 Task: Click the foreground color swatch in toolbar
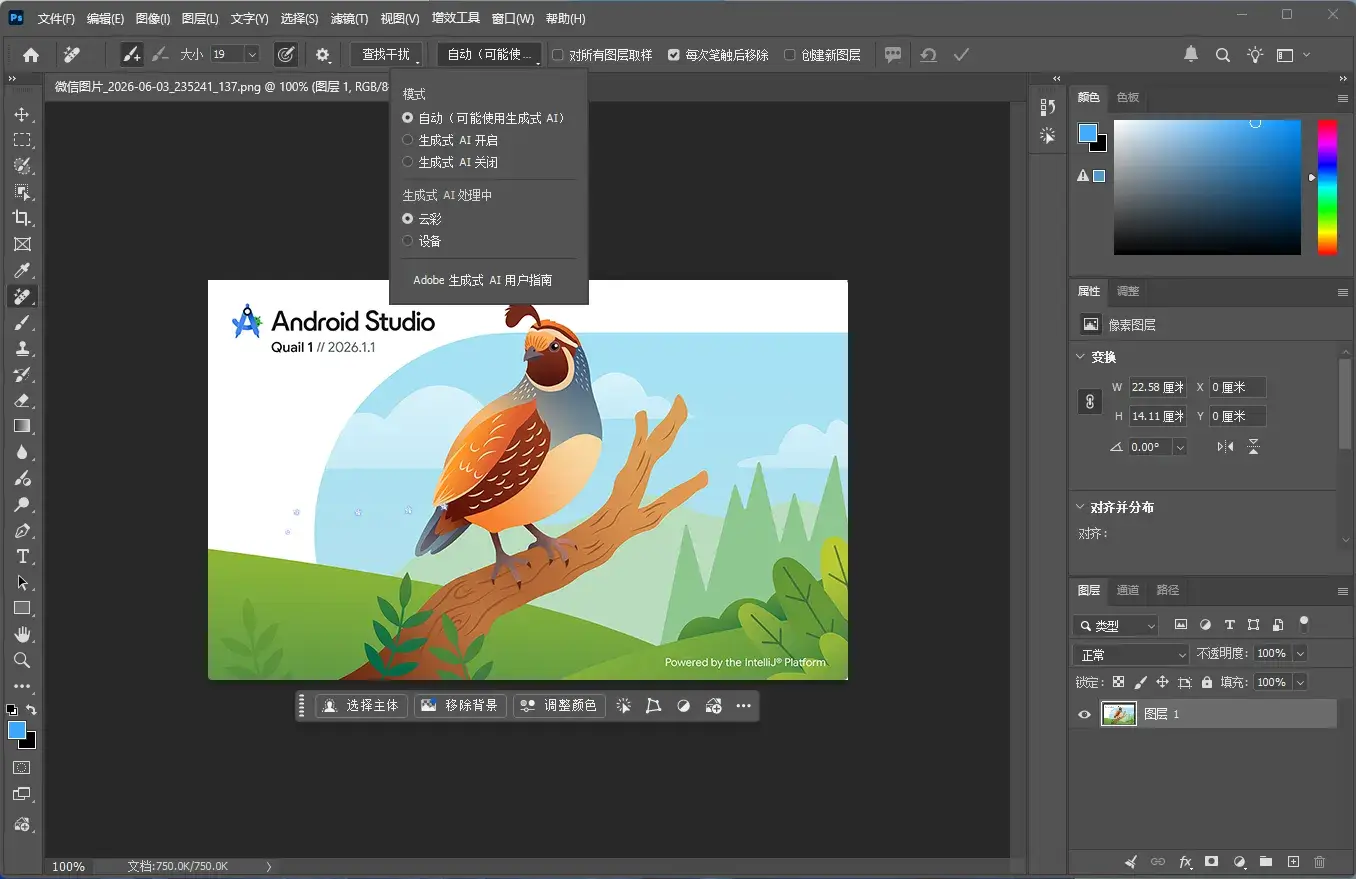pyautogui.click(x=17, y=730)
